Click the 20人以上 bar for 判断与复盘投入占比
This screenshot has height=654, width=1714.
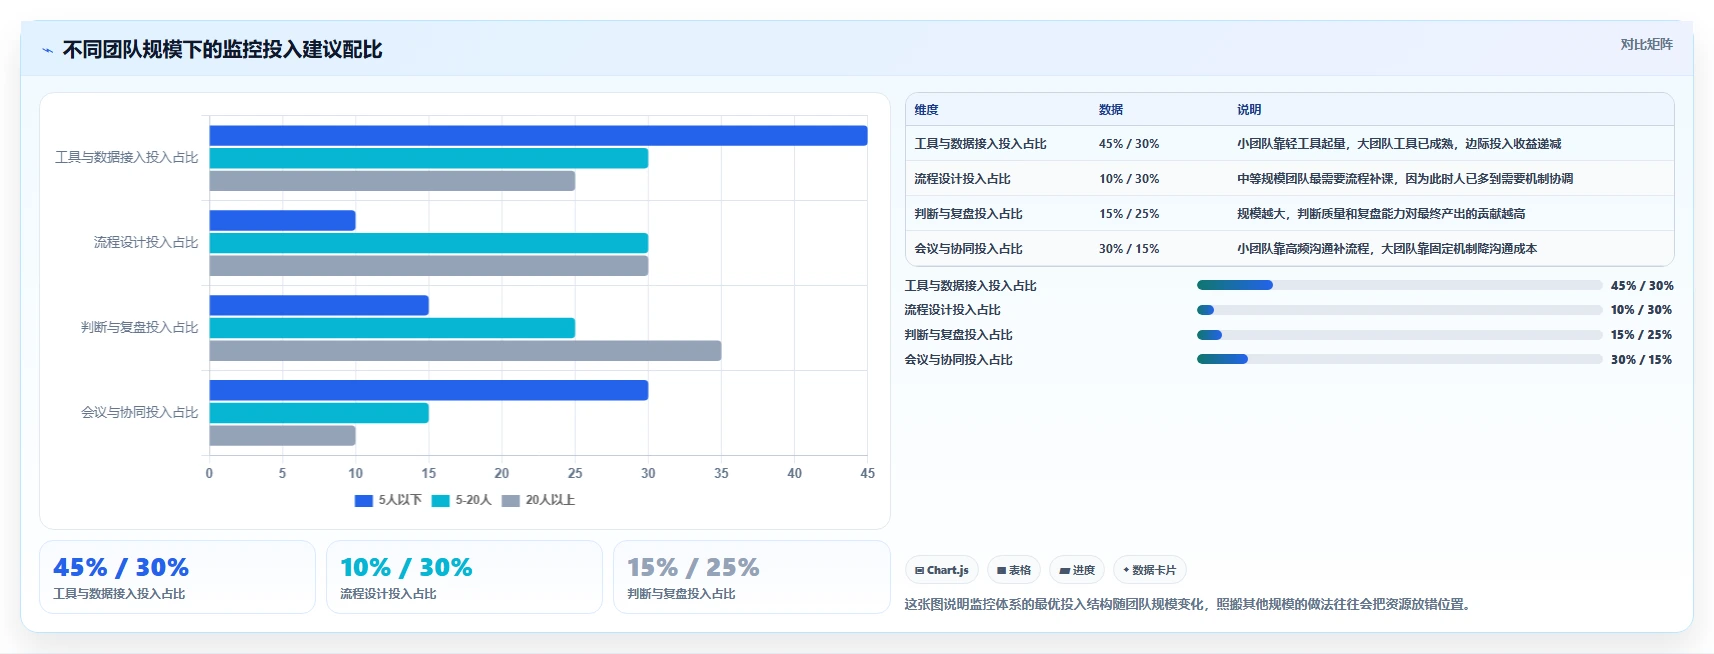tap(465, 351)
